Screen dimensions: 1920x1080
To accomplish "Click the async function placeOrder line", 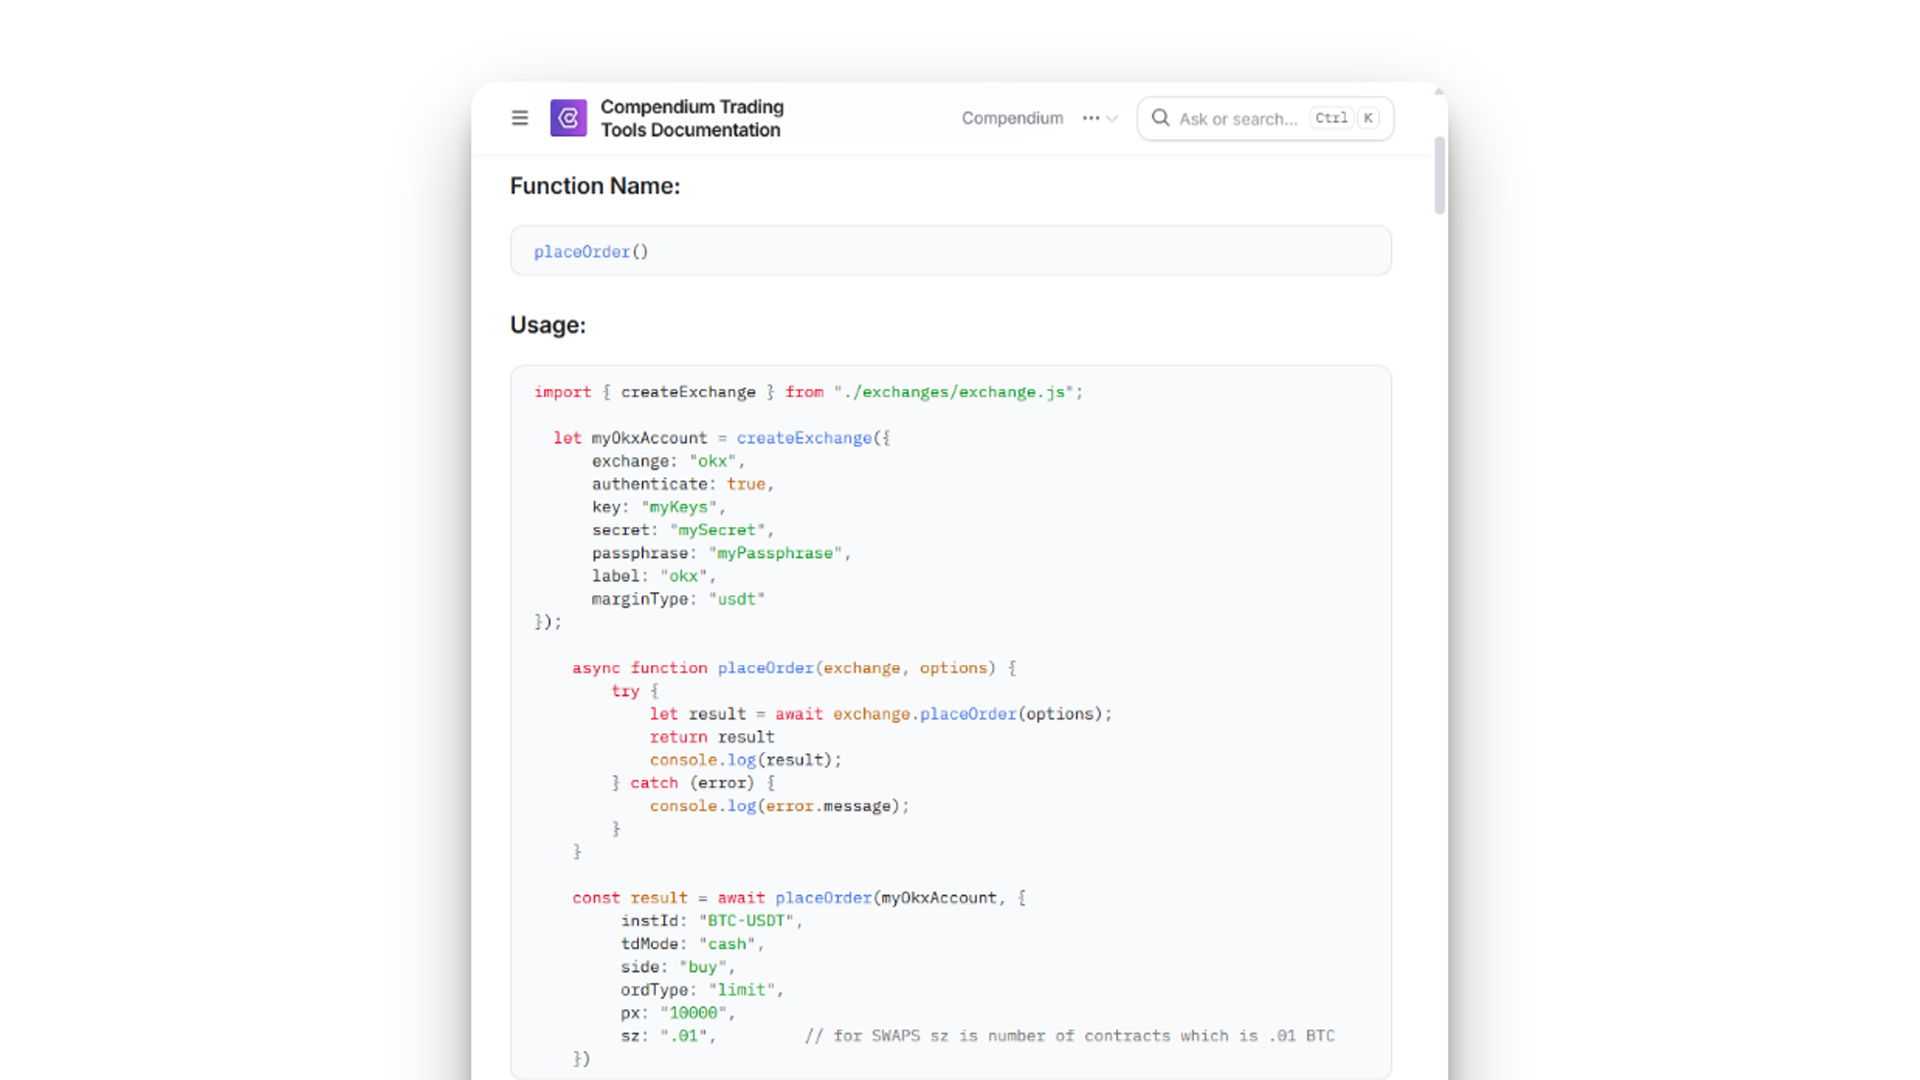I will [793, 668].
